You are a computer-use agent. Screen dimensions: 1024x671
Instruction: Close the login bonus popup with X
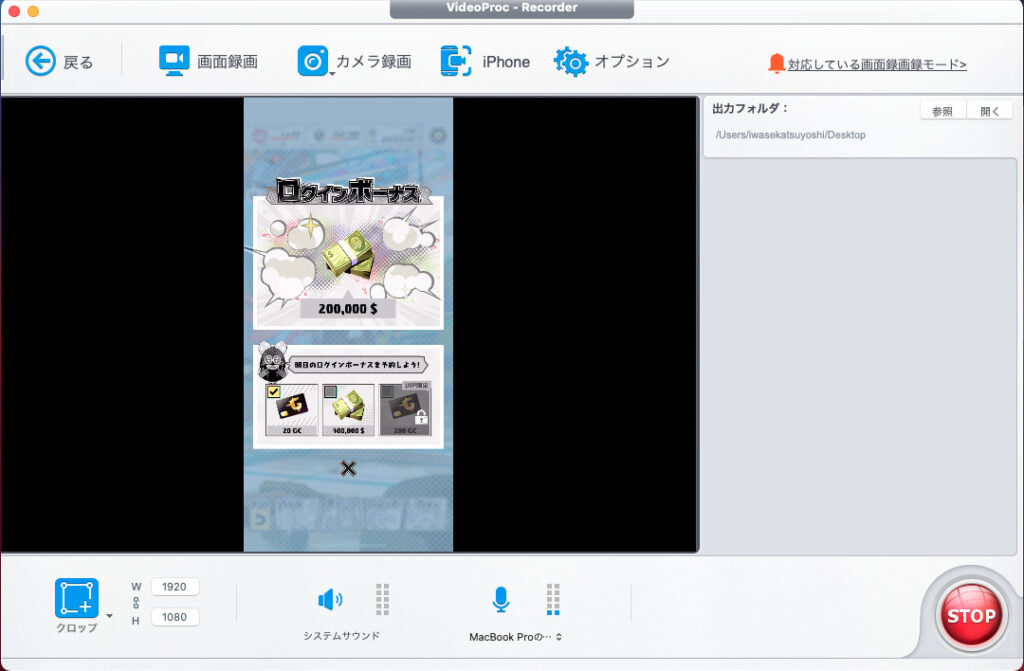[x=348, y=468]
